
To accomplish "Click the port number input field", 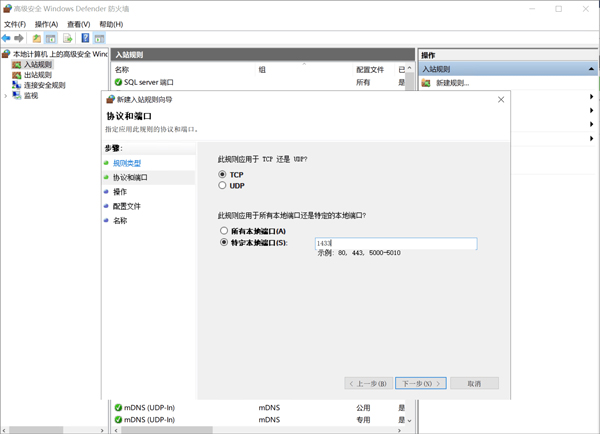I will point(396,243).
